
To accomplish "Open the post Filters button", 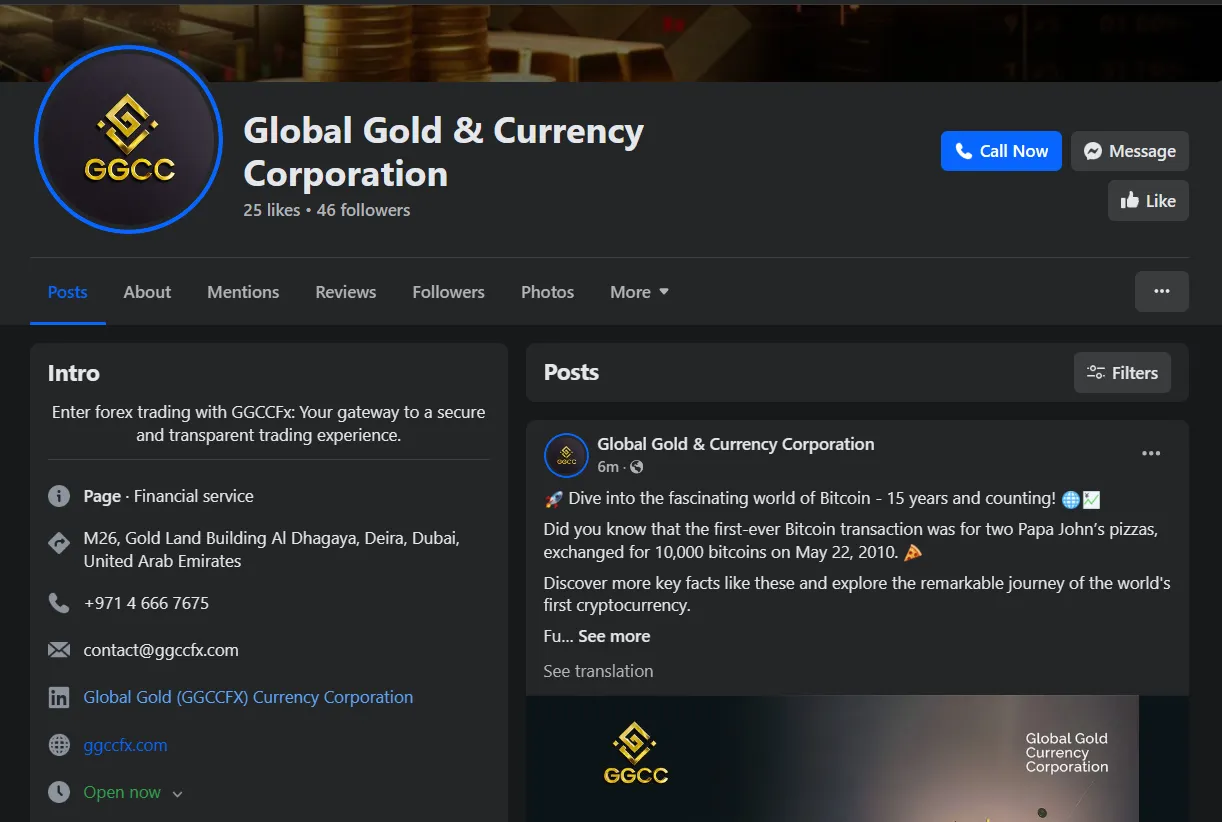I will 1122,373.
